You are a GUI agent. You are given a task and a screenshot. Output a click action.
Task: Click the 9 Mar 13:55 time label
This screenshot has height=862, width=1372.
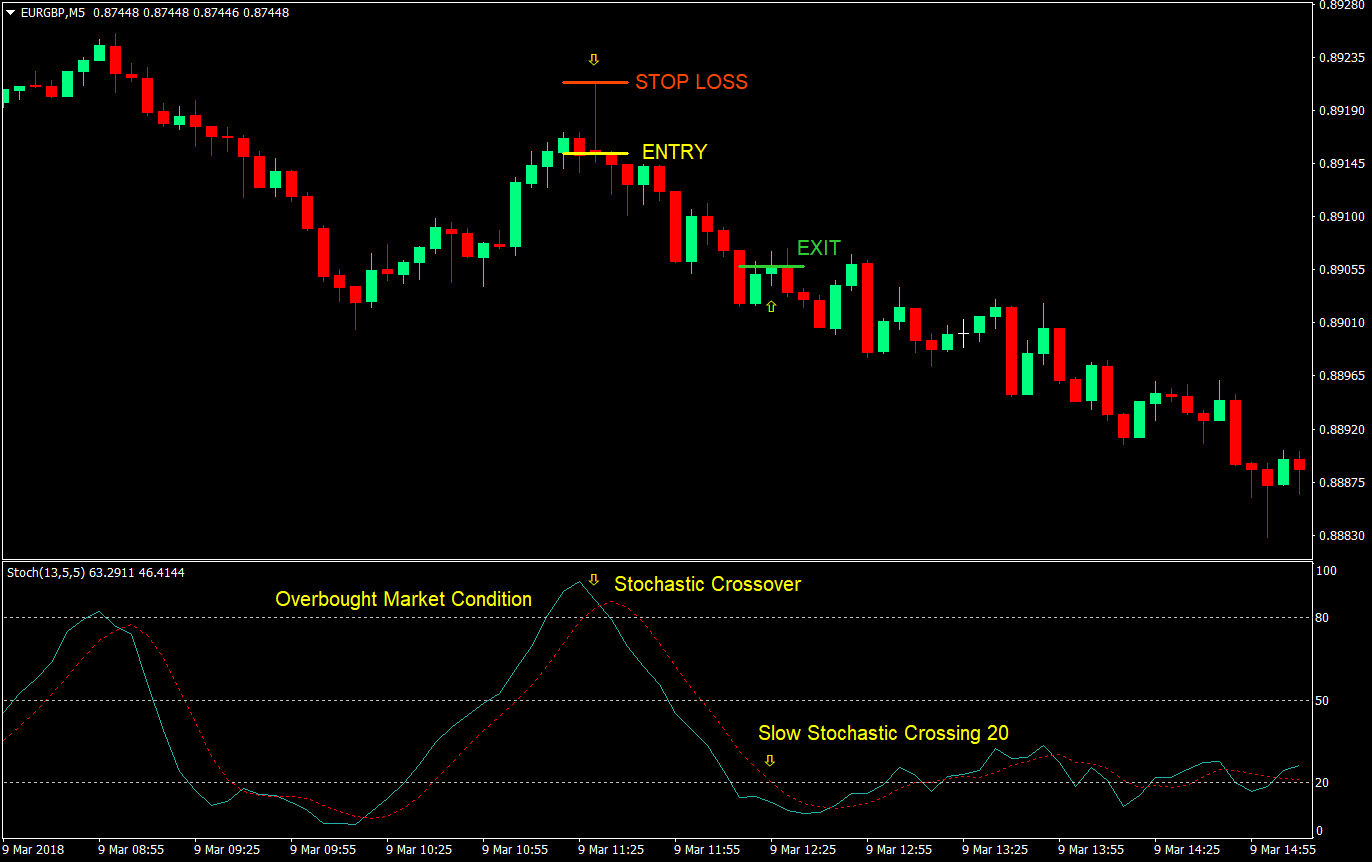1091,849
